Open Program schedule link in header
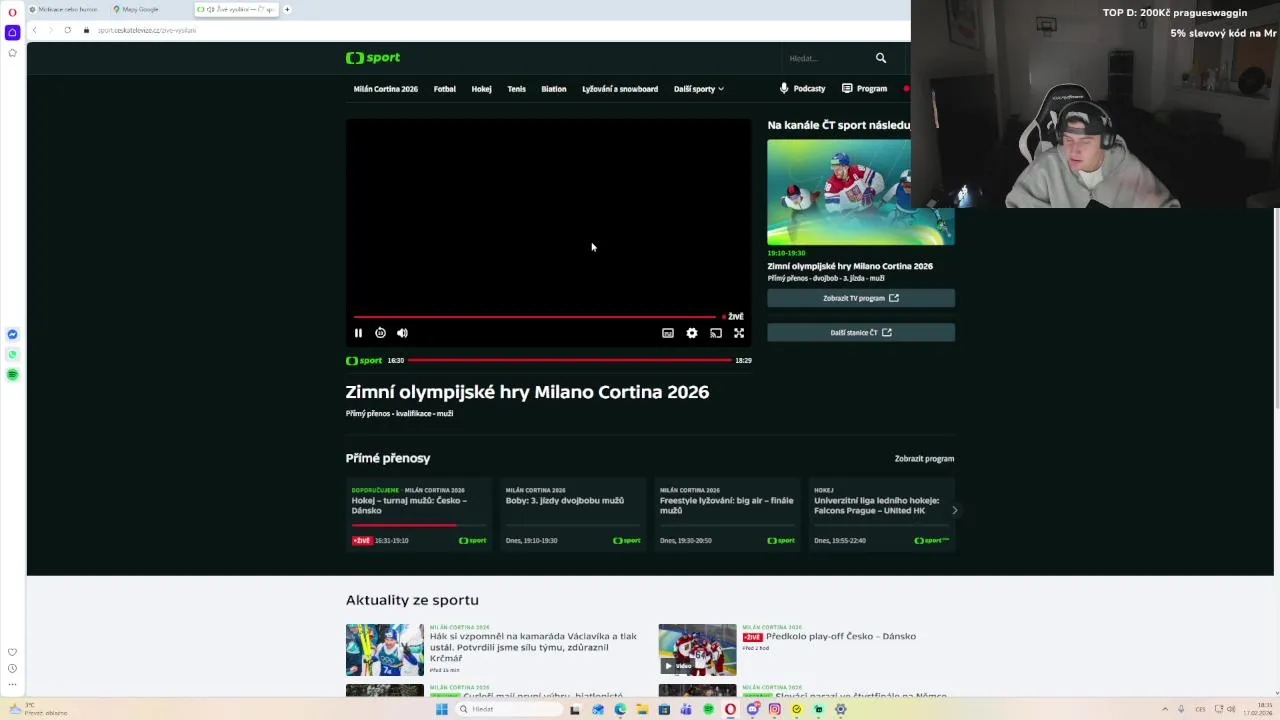 [865, 89]
